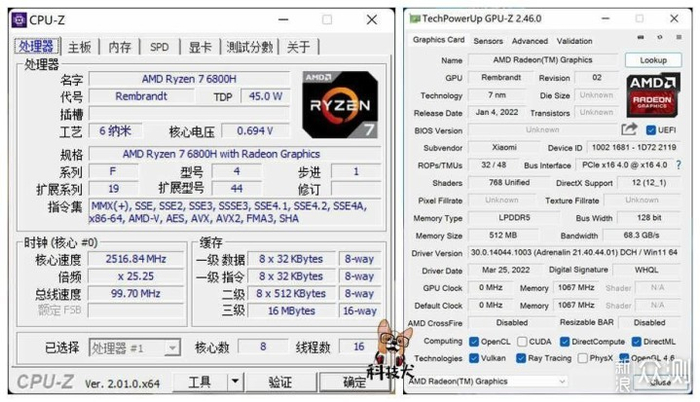Toggle the DirectML checkbox
The height and width of the screenshot is (402, 700).
[x=636, y=342]
